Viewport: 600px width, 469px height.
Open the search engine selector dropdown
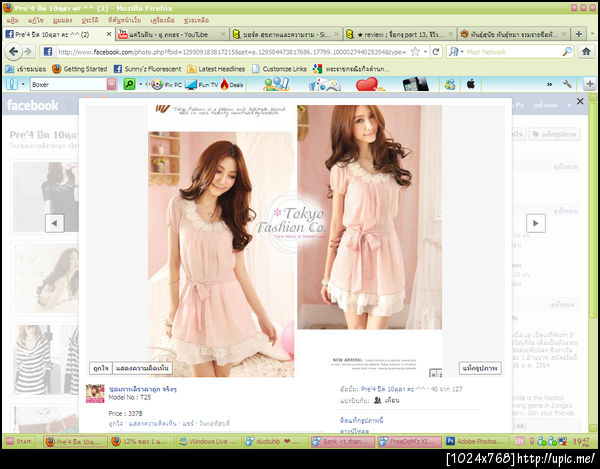(x=456, y=52)
